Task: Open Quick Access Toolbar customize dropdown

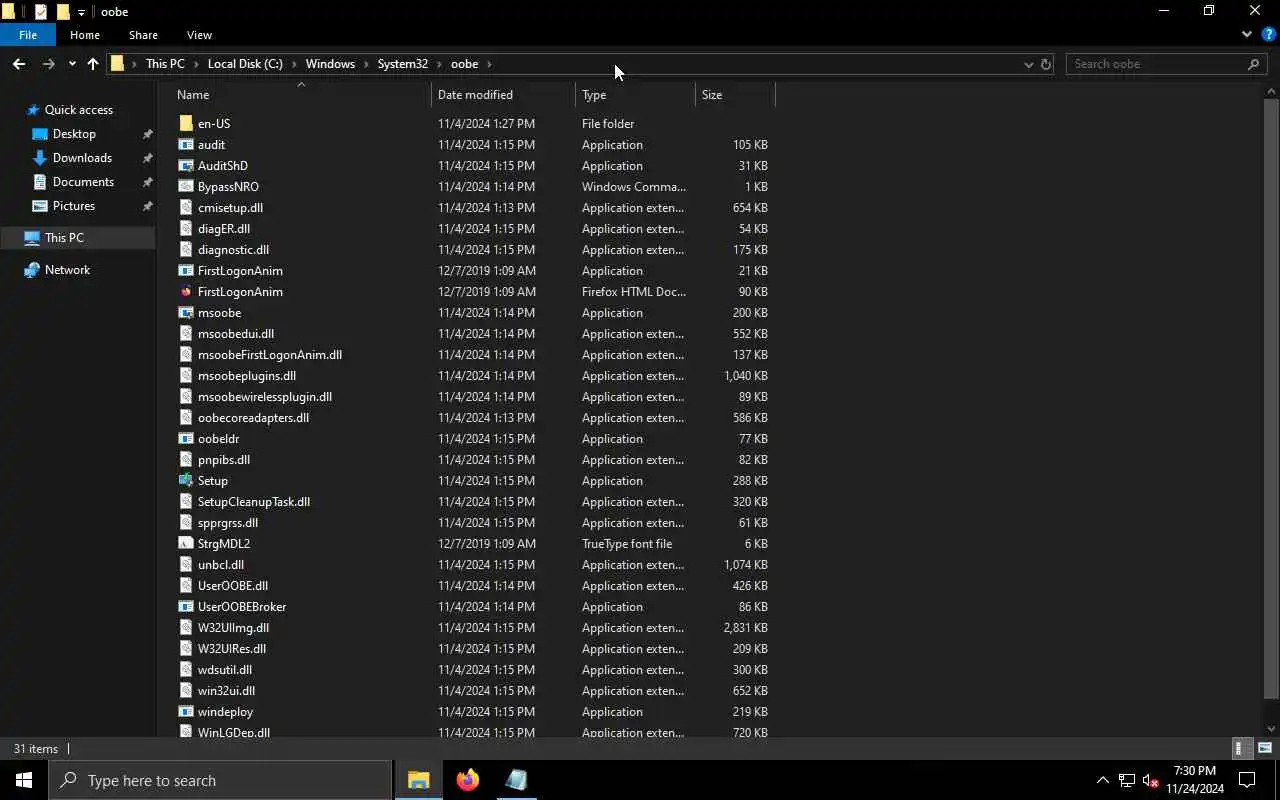Action: 82,12
